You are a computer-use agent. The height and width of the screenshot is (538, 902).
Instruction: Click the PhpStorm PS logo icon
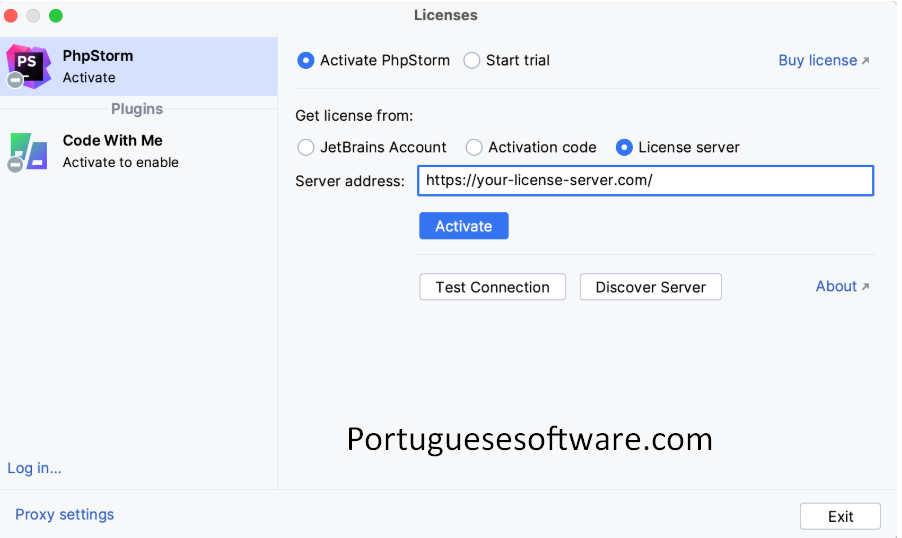[28, 67]
